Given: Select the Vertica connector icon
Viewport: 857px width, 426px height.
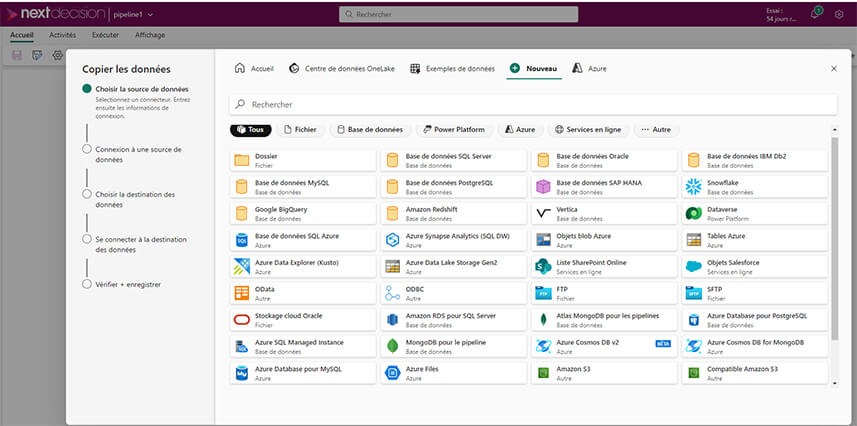Looking at the screenshot, I should coord(543,214).
